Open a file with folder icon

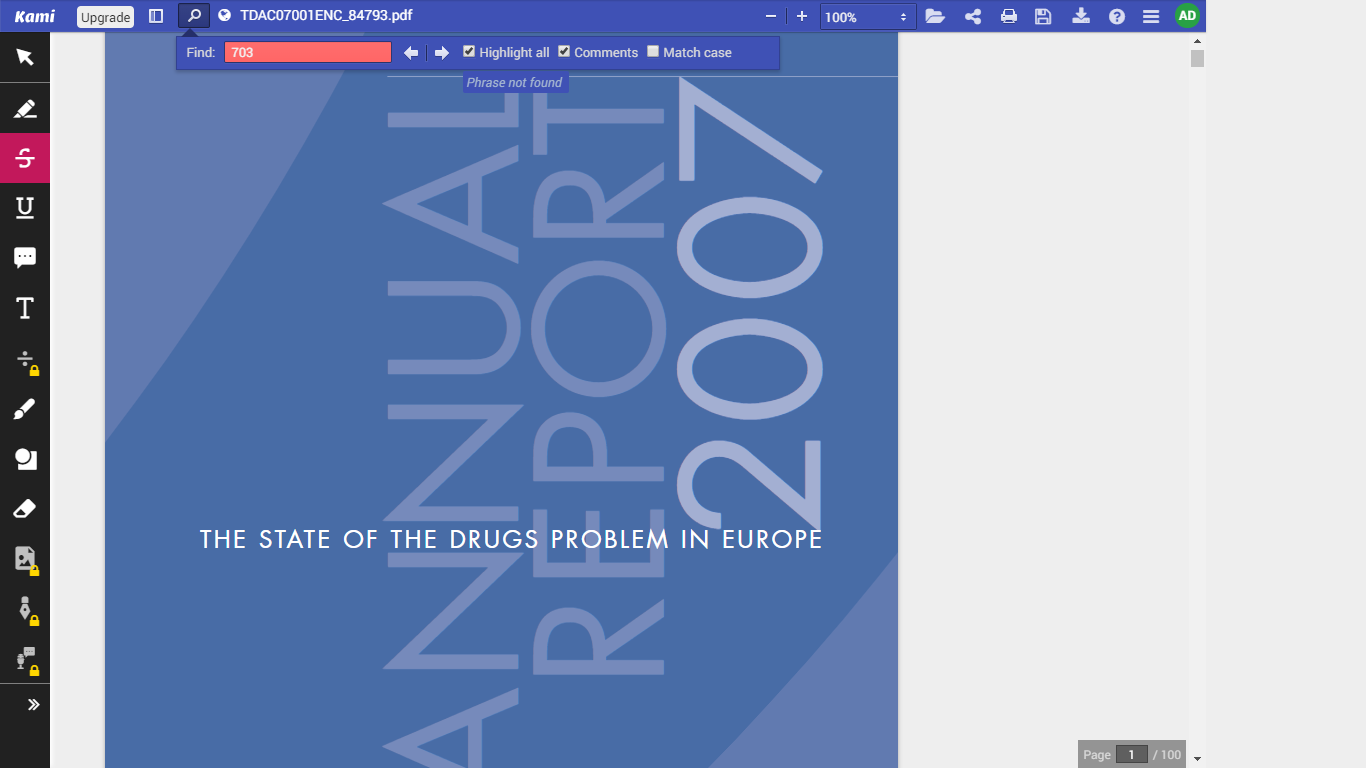point(935,16)
